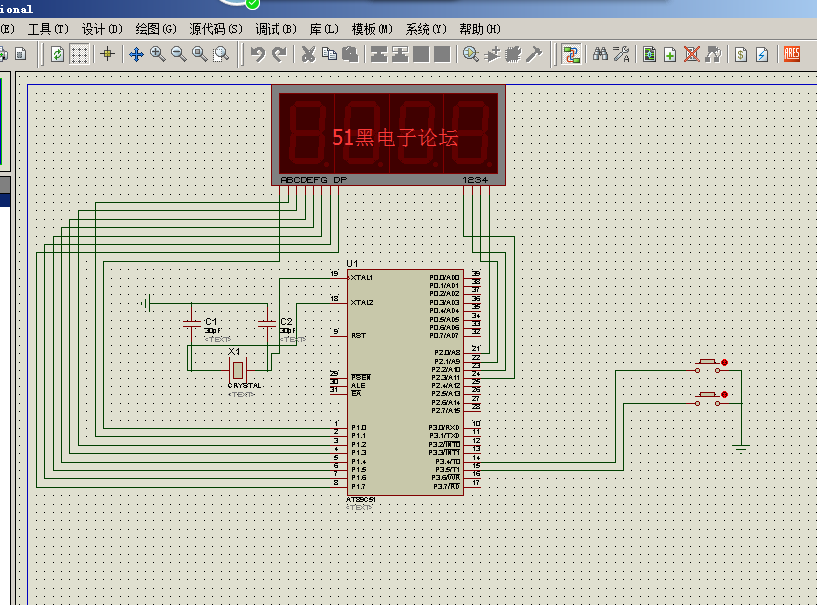Click the XTAL1 pin label
The width and height of the screenshot is (817, 605).
coord(362,278)
